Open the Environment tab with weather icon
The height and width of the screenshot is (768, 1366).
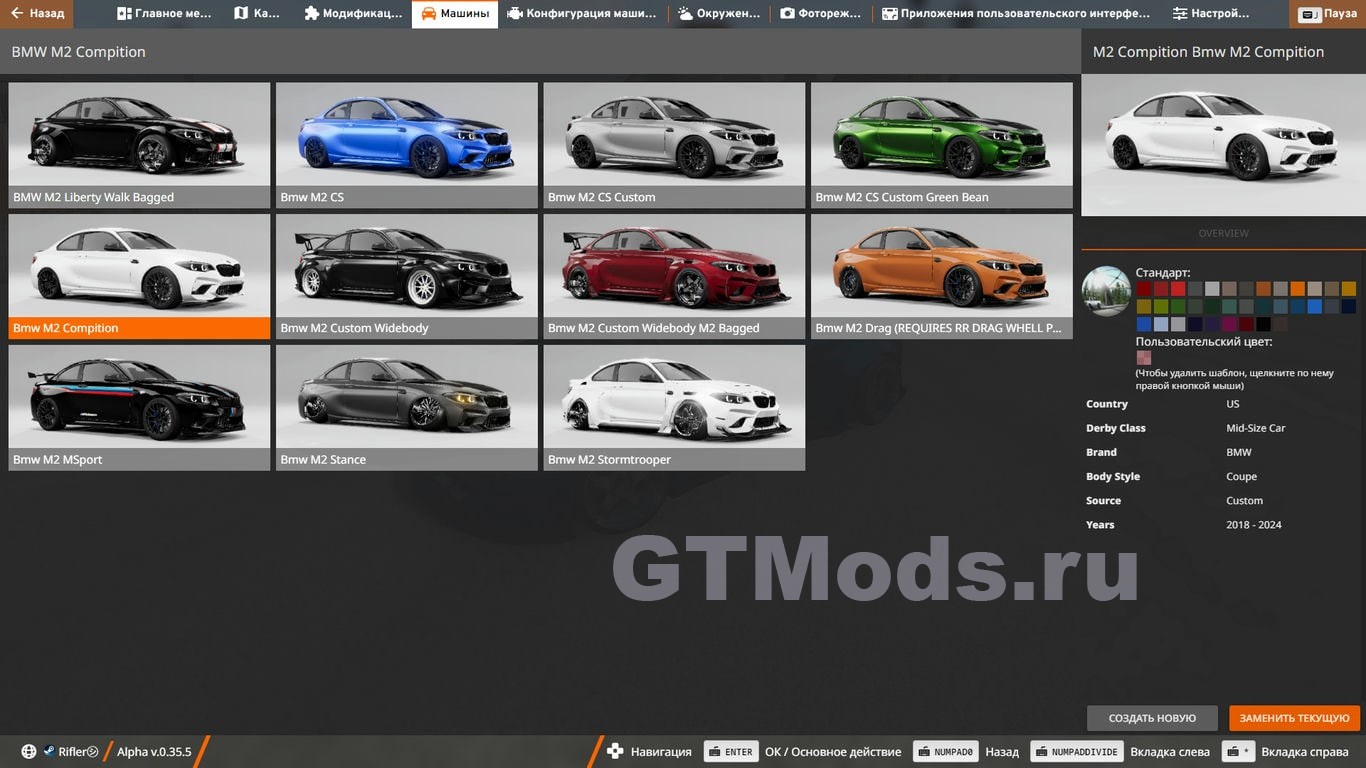click(x=719, y=14)
